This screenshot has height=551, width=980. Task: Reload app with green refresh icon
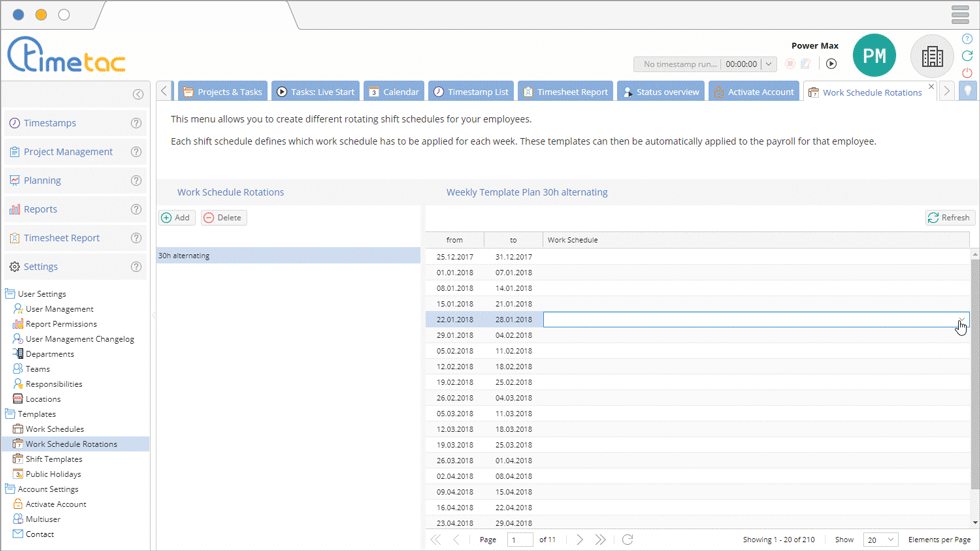(x=967, y=56)
